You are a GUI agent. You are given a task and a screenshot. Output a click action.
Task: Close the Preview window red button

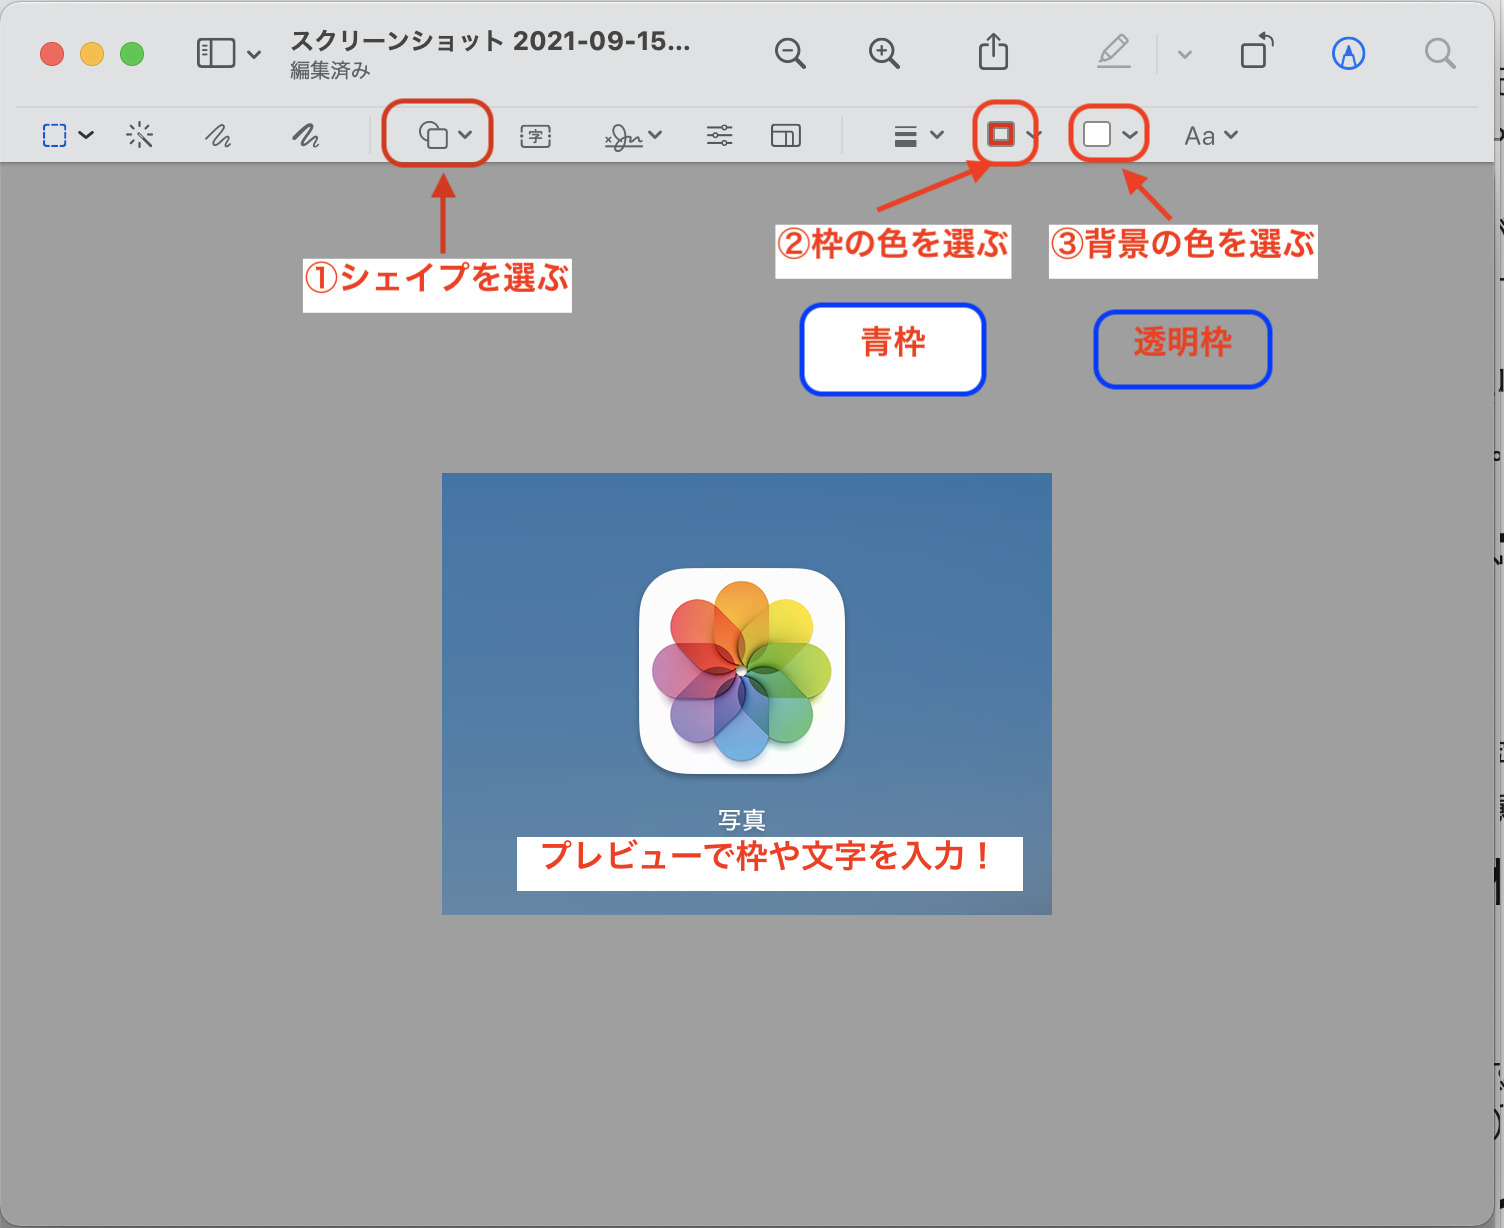[x=52, y=54]
